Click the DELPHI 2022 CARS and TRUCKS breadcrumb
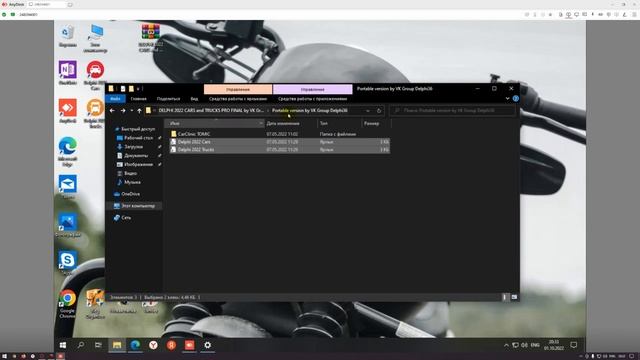The image size is (640, 360). click(211, 111)
